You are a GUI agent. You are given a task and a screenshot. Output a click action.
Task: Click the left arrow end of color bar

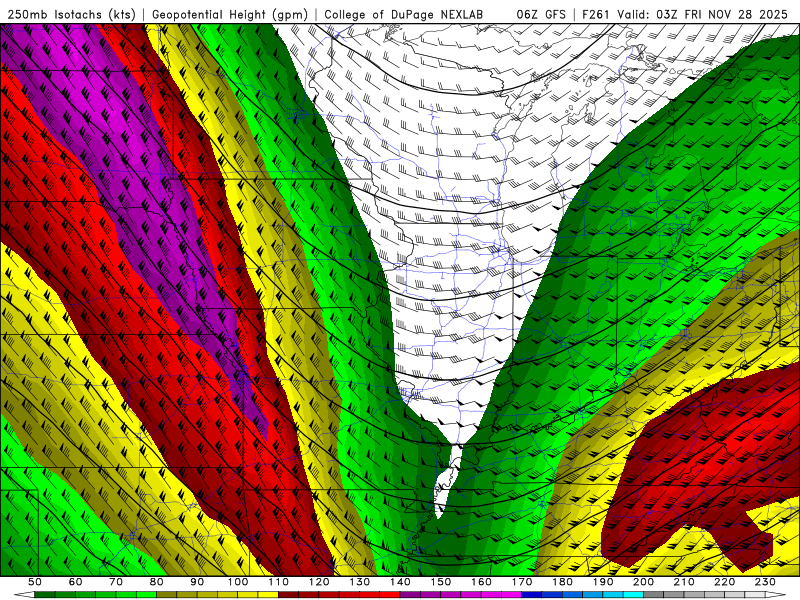(24, 594)
